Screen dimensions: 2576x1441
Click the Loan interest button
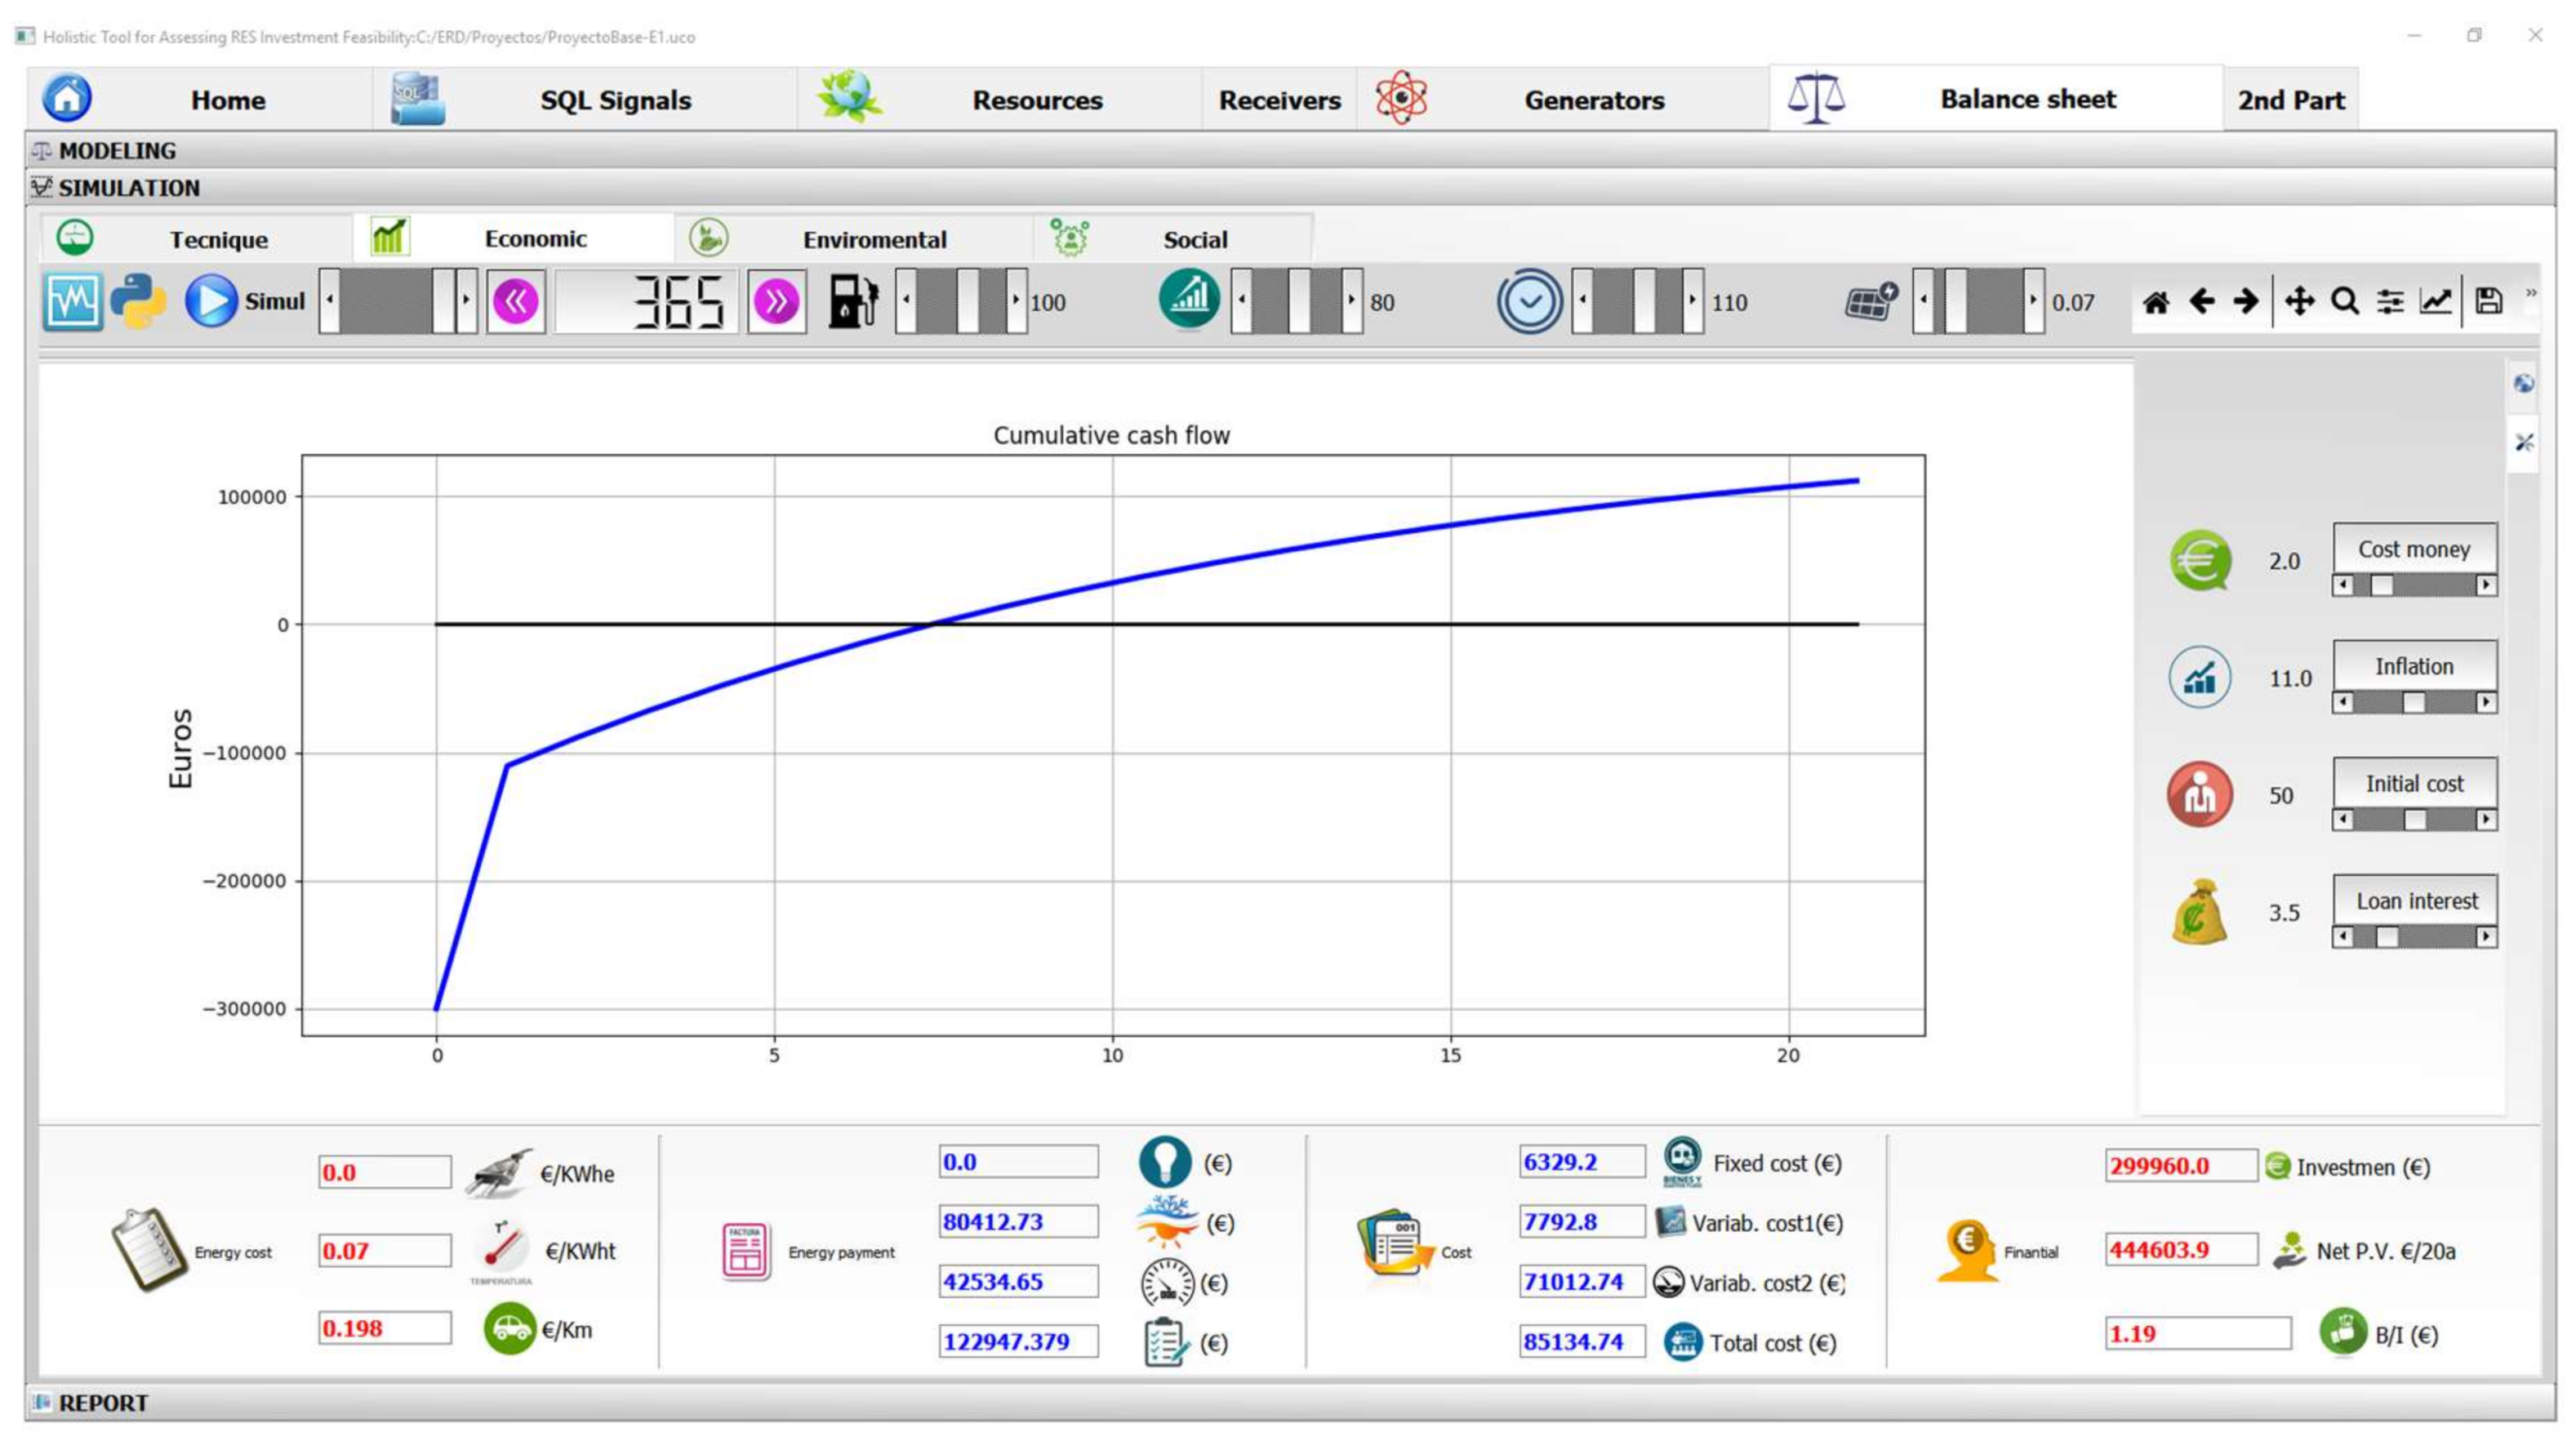pyautogui.click(x=2416, y=901)
